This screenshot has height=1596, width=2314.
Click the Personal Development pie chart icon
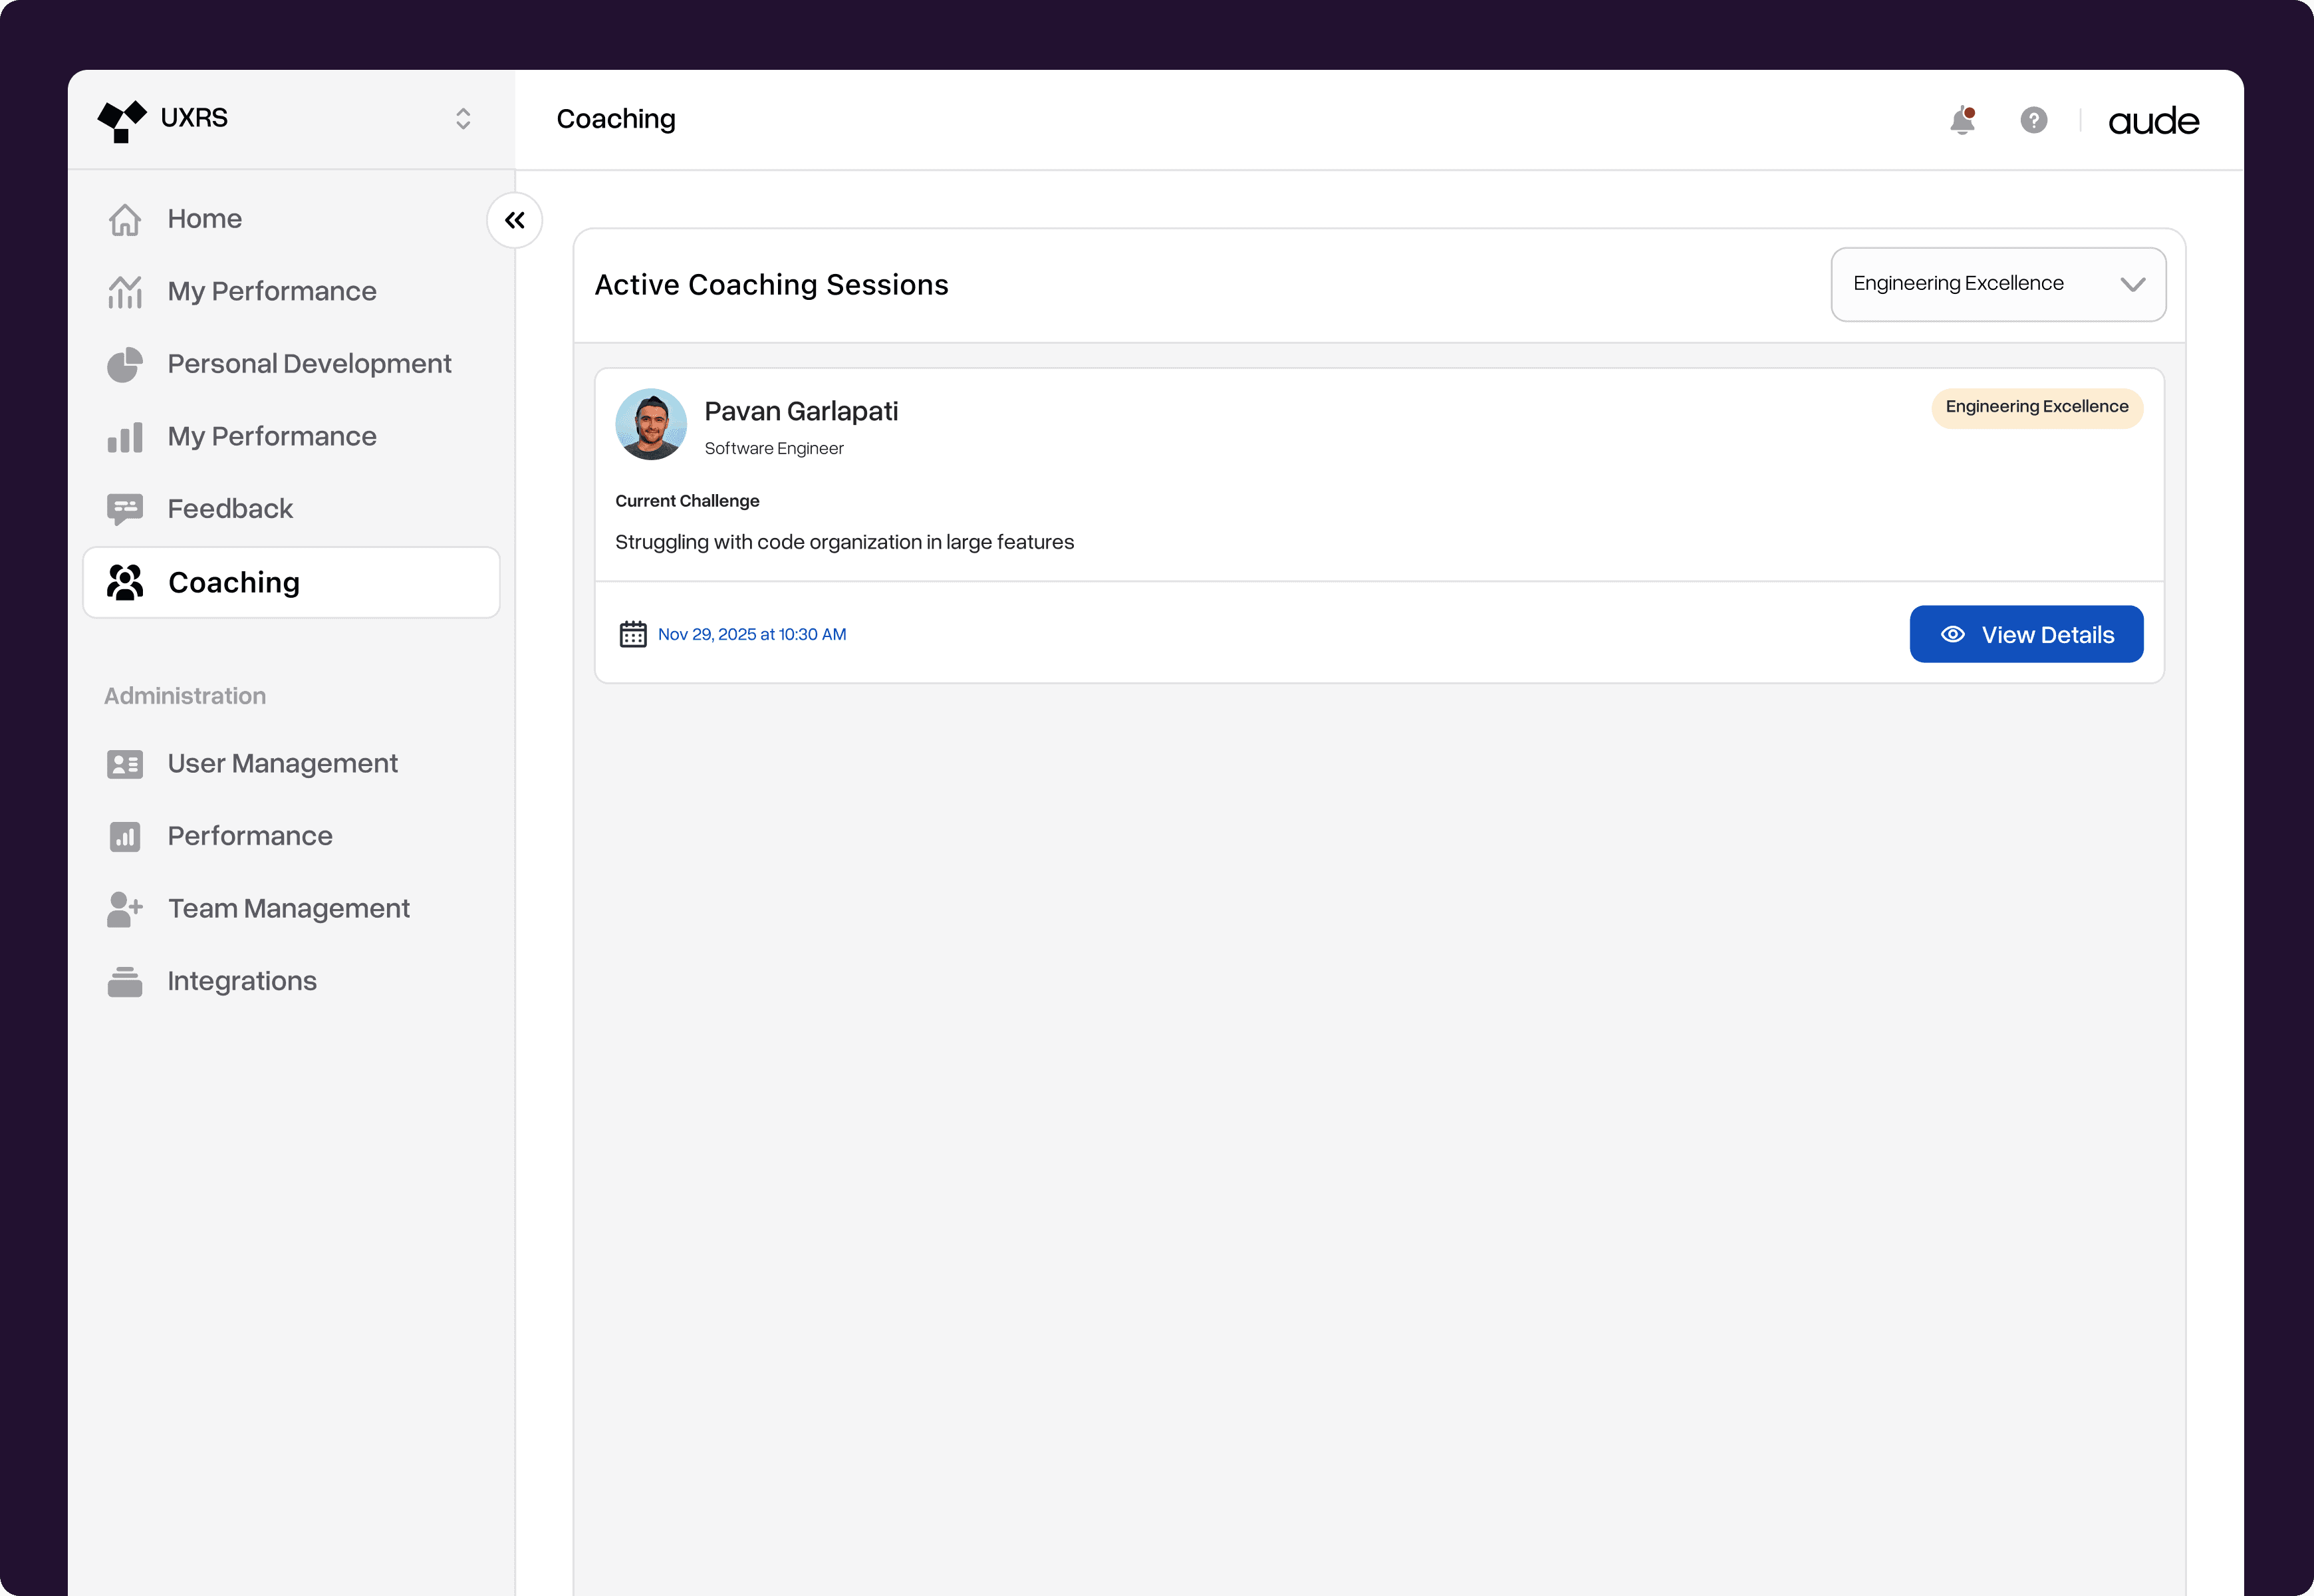coord(125,364)
